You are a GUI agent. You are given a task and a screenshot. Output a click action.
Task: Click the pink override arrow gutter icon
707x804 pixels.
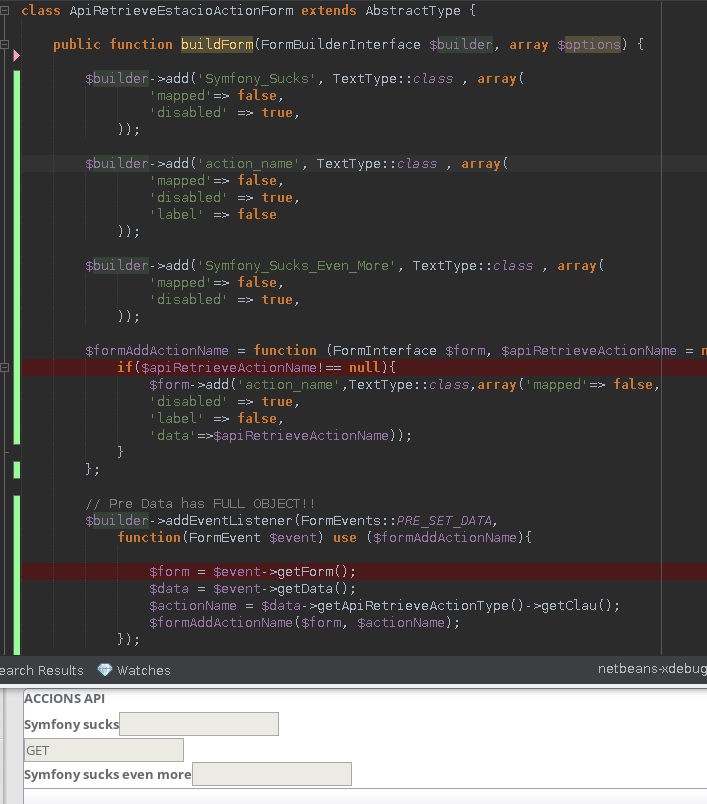[16, 55]
